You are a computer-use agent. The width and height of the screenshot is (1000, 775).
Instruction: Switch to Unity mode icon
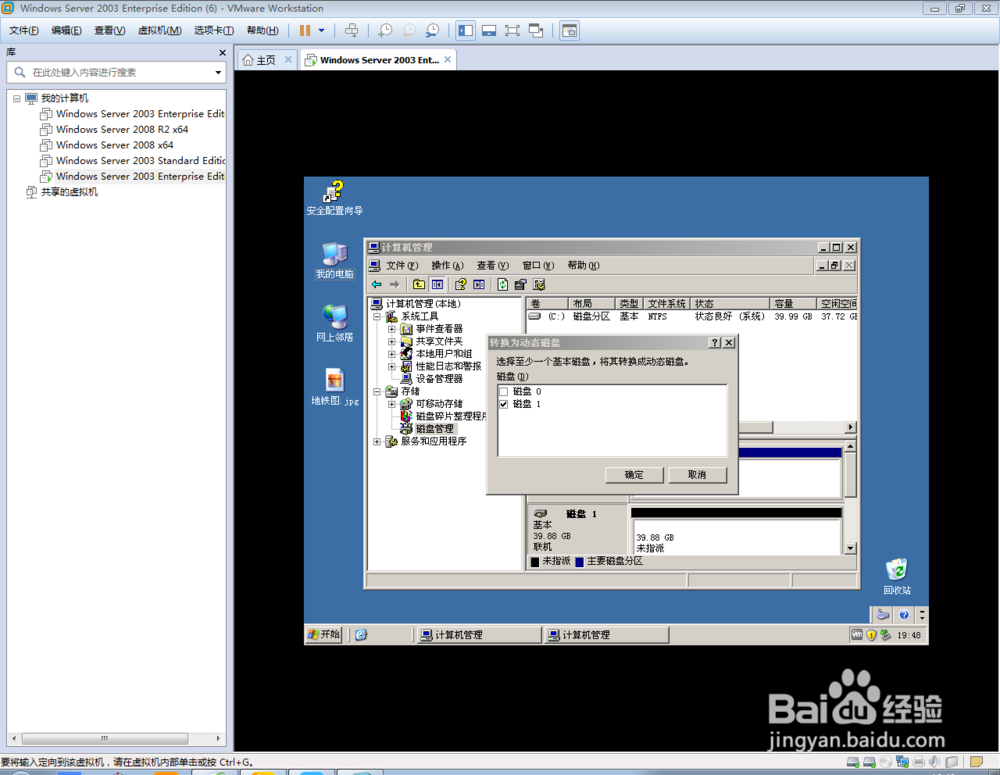click(x=536, y=31)
